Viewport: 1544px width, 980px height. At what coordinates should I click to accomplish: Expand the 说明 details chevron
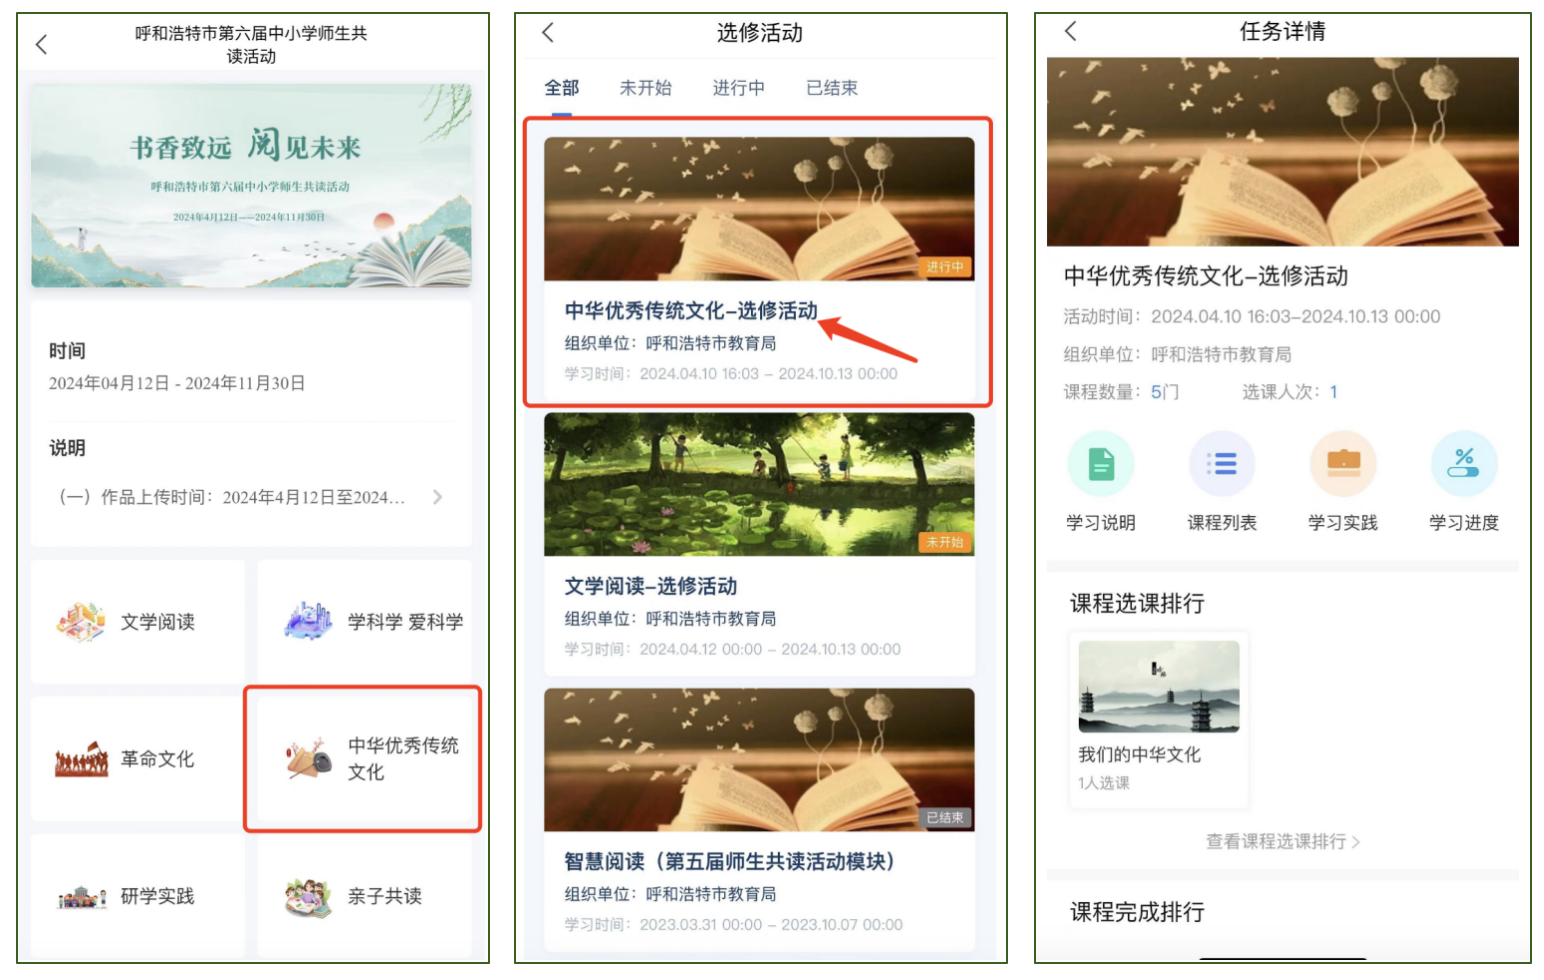(x=437, y=497)
